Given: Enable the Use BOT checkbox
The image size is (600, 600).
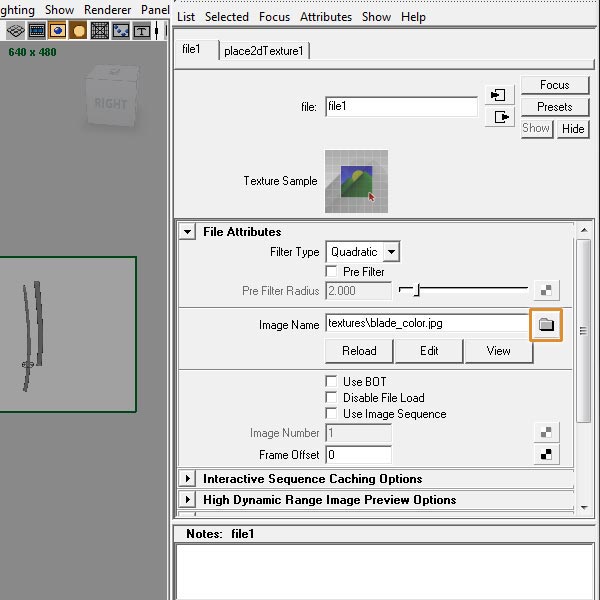Looking at the screenshot, I should [x=331, y=381].
